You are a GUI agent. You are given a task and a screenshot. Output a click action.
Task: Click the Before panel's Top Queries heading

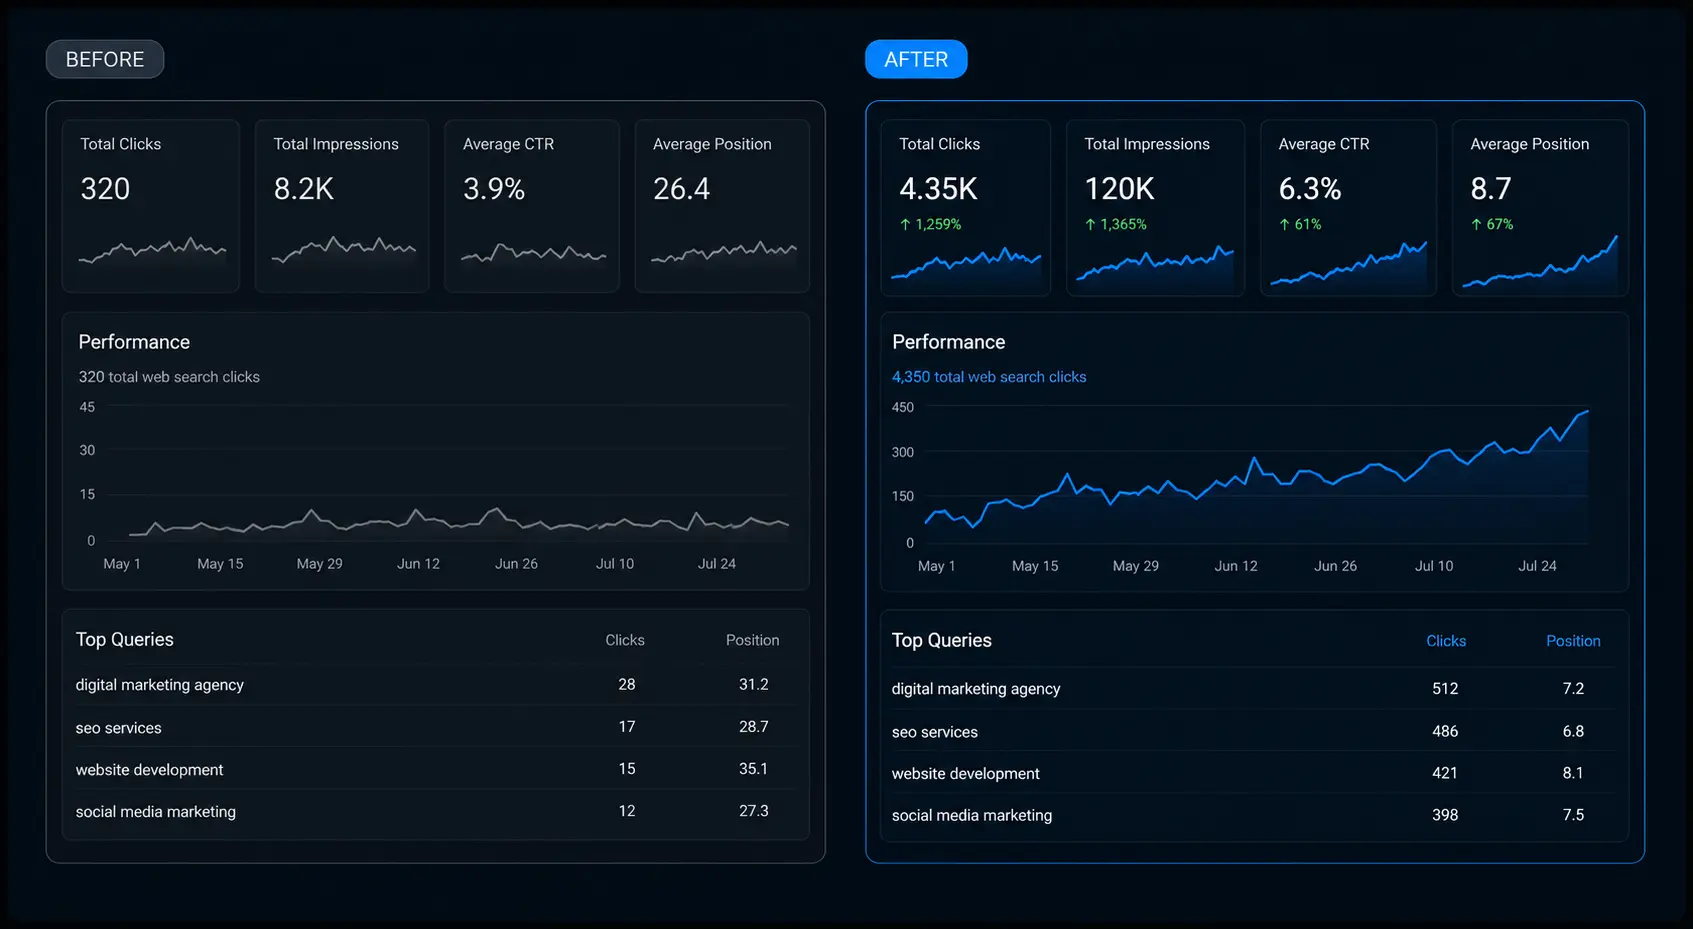[125, 640]
